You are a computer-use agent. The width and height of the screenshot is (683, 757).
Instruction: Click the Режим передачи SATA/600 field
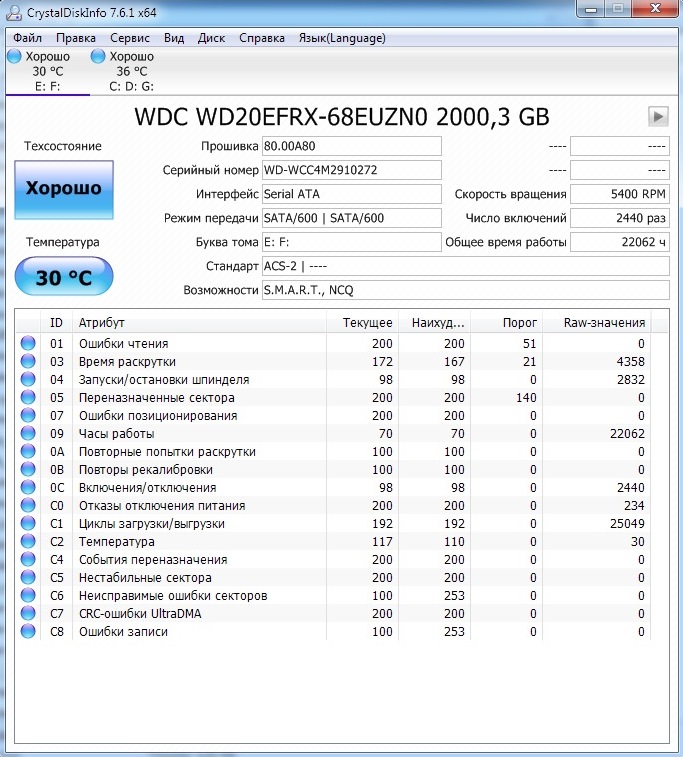[x=351, y=218]
